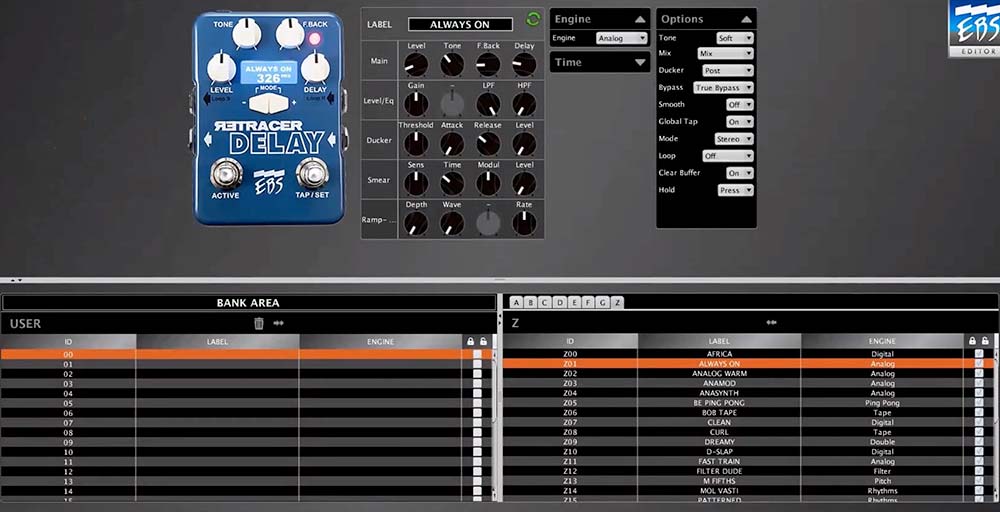Click the MODE selector switch on pedal
The width and height of the screenshot is (1000, 512).
pos(269,103)
